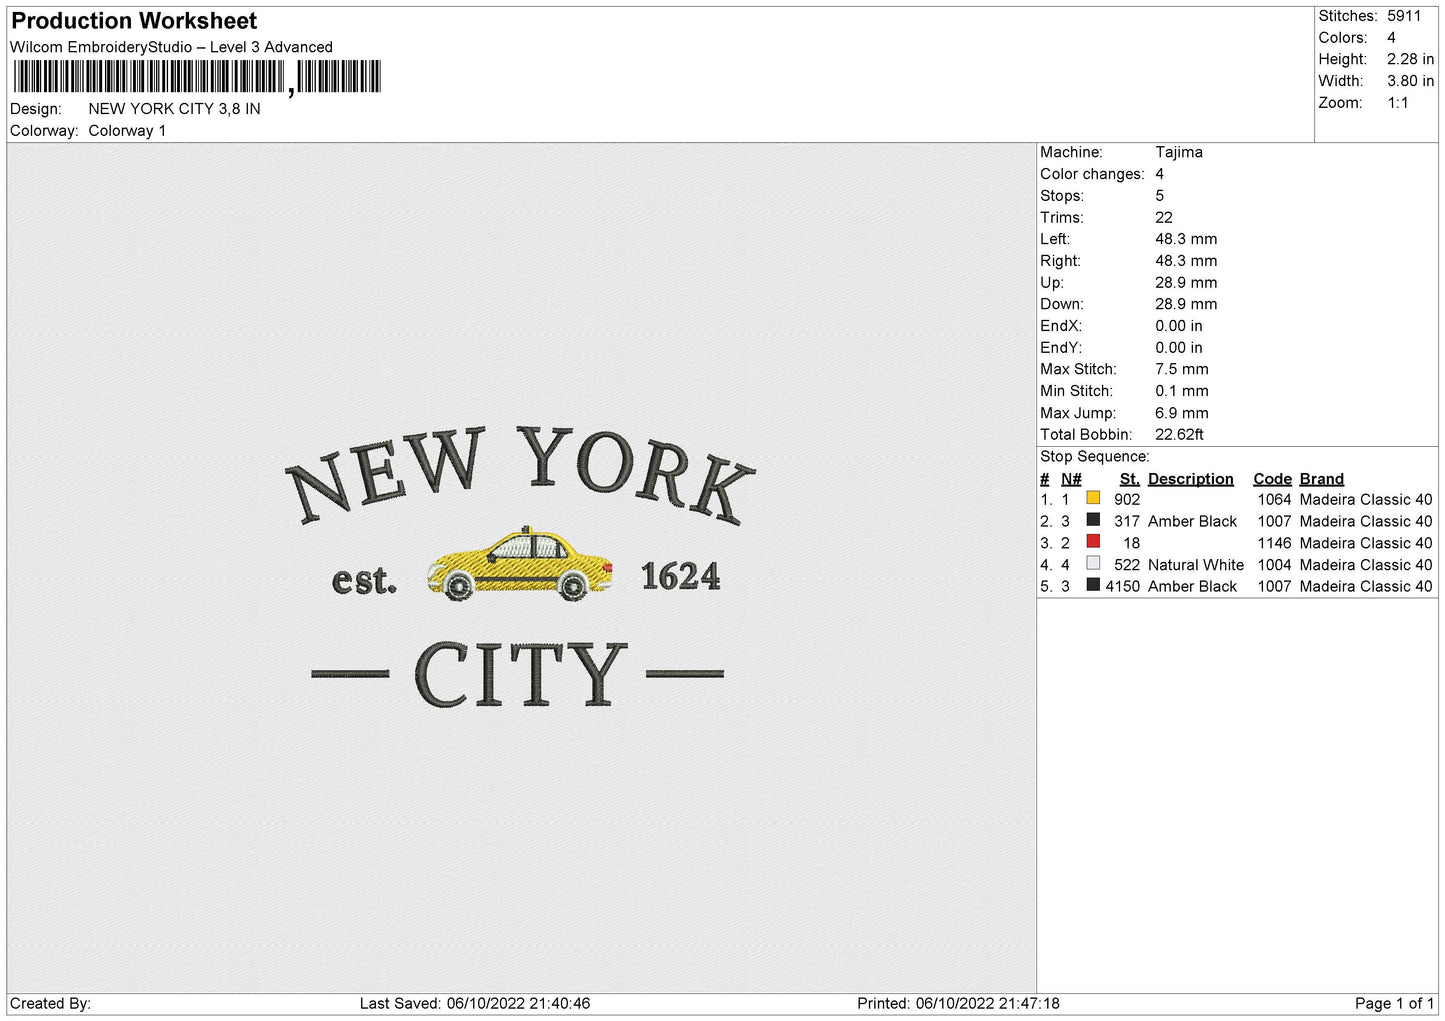Image resolution: width=1445 pixels, height=1021 pixels.
Task: Click the 'Brand' column header
Action: click(1322, 479)
